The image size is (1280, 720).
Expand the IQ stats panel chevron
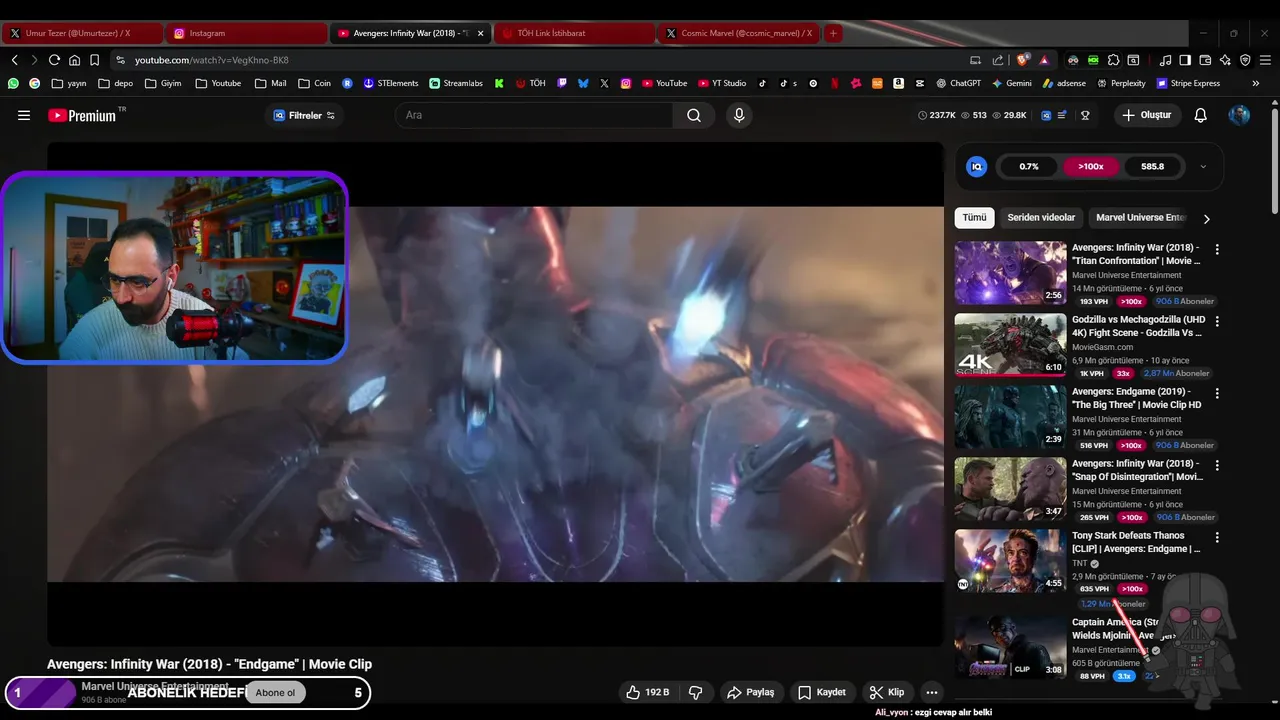[x=1203, y=167]
